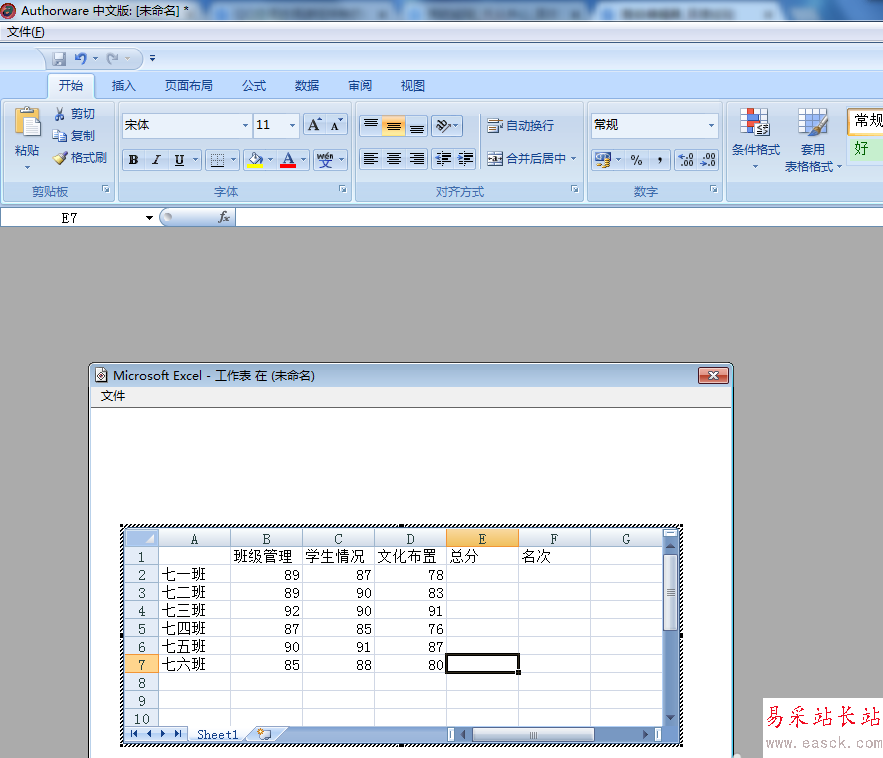Increase indent icon in alignment group
Viewport: 883px width, 758px height.
465,159
